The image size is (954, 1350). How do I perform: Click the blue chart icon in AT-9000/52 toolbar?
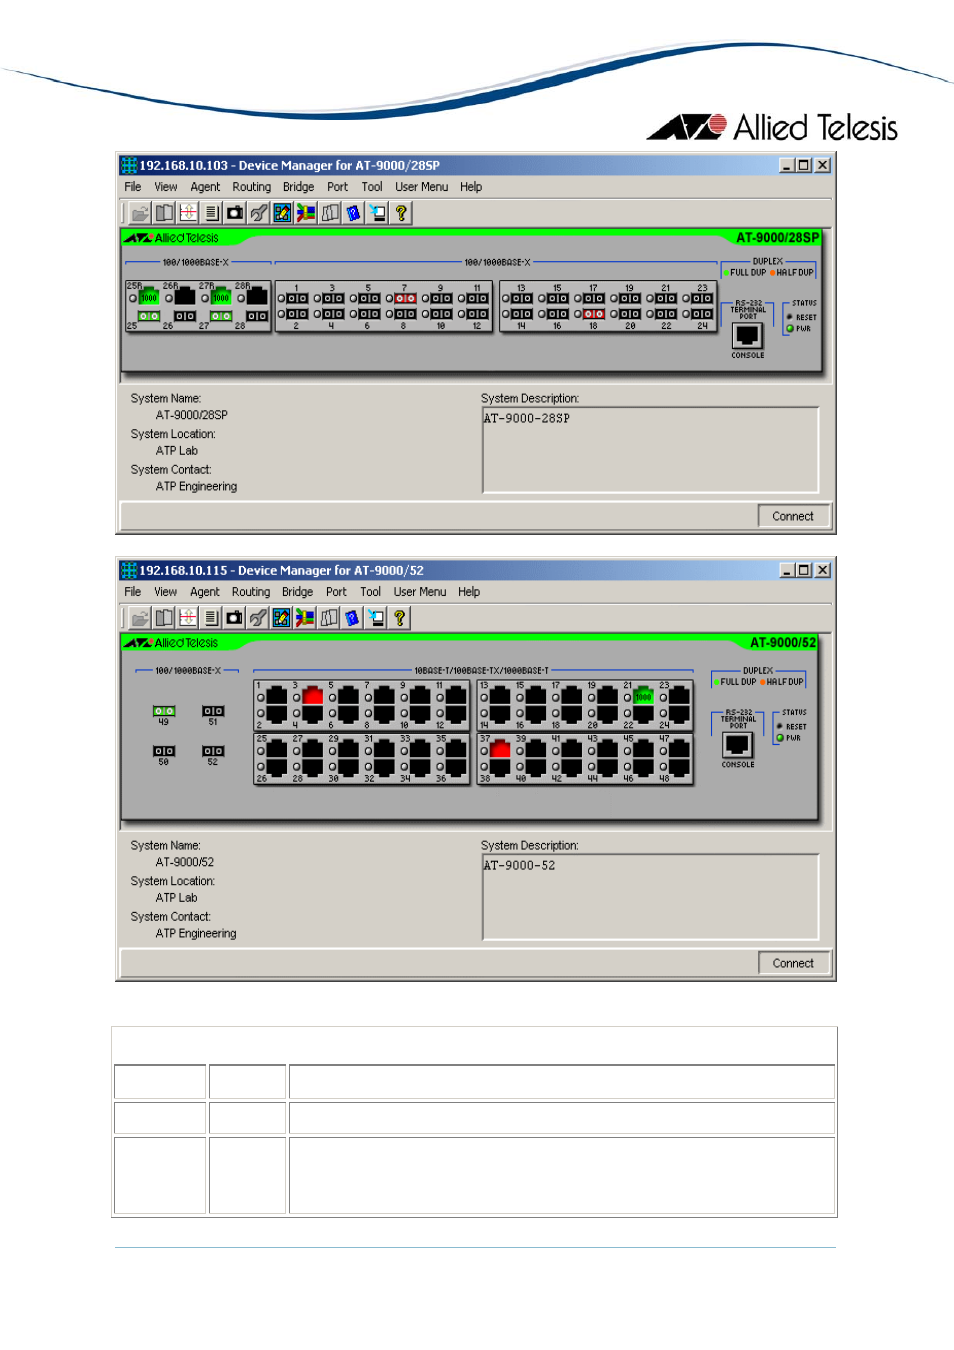(282, 618)
